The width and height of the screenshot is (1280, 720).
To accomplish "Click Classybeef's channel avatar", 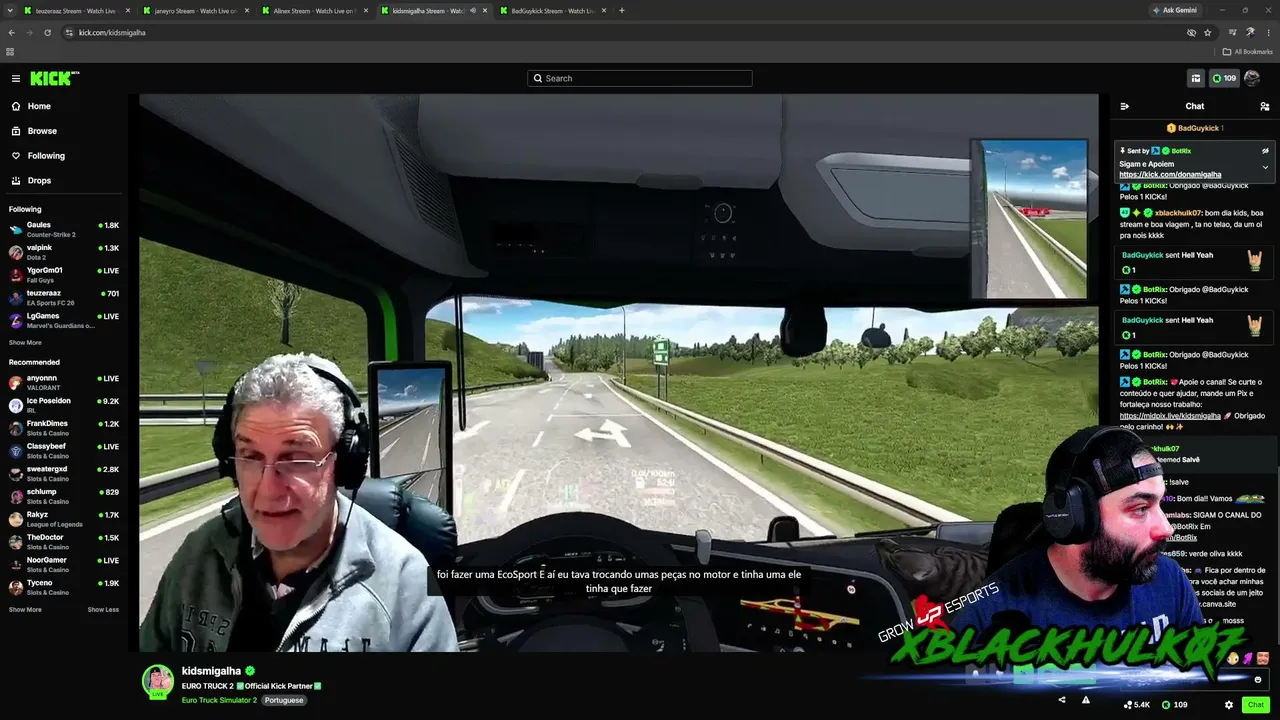I will click(x=16, y=451).
